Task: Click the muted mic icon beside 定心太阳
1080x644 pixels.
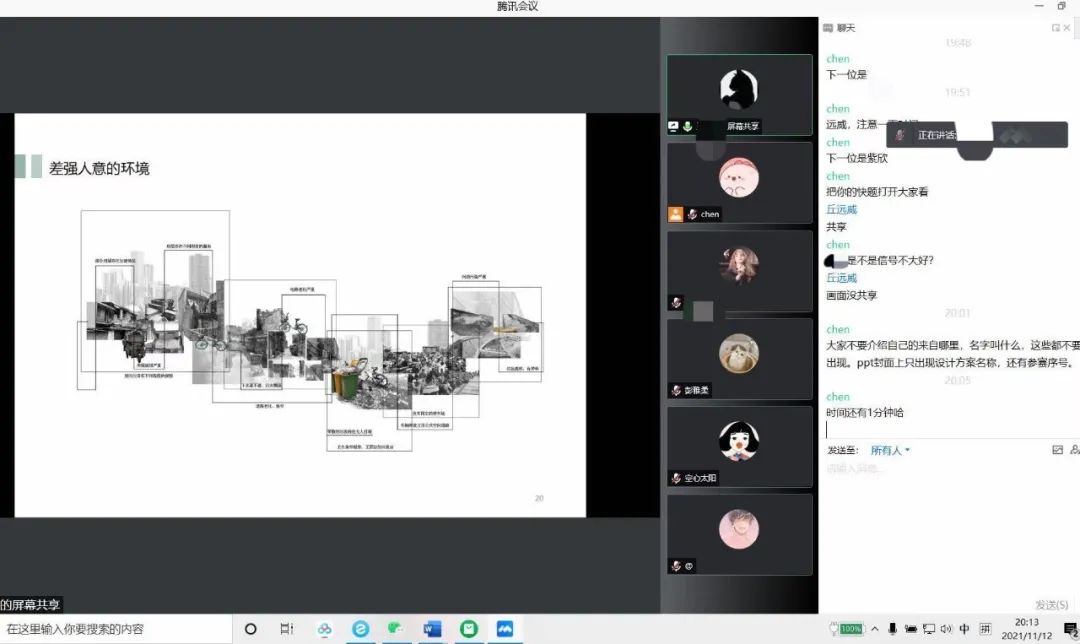Action: point(676,478)
